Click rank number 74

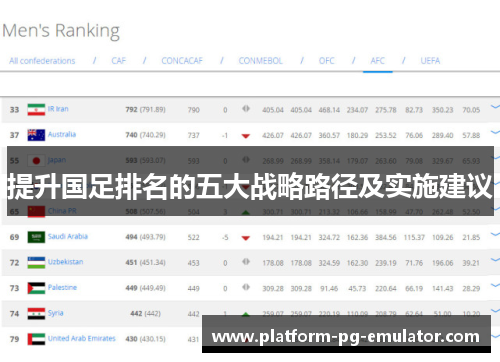coord(14,314)
